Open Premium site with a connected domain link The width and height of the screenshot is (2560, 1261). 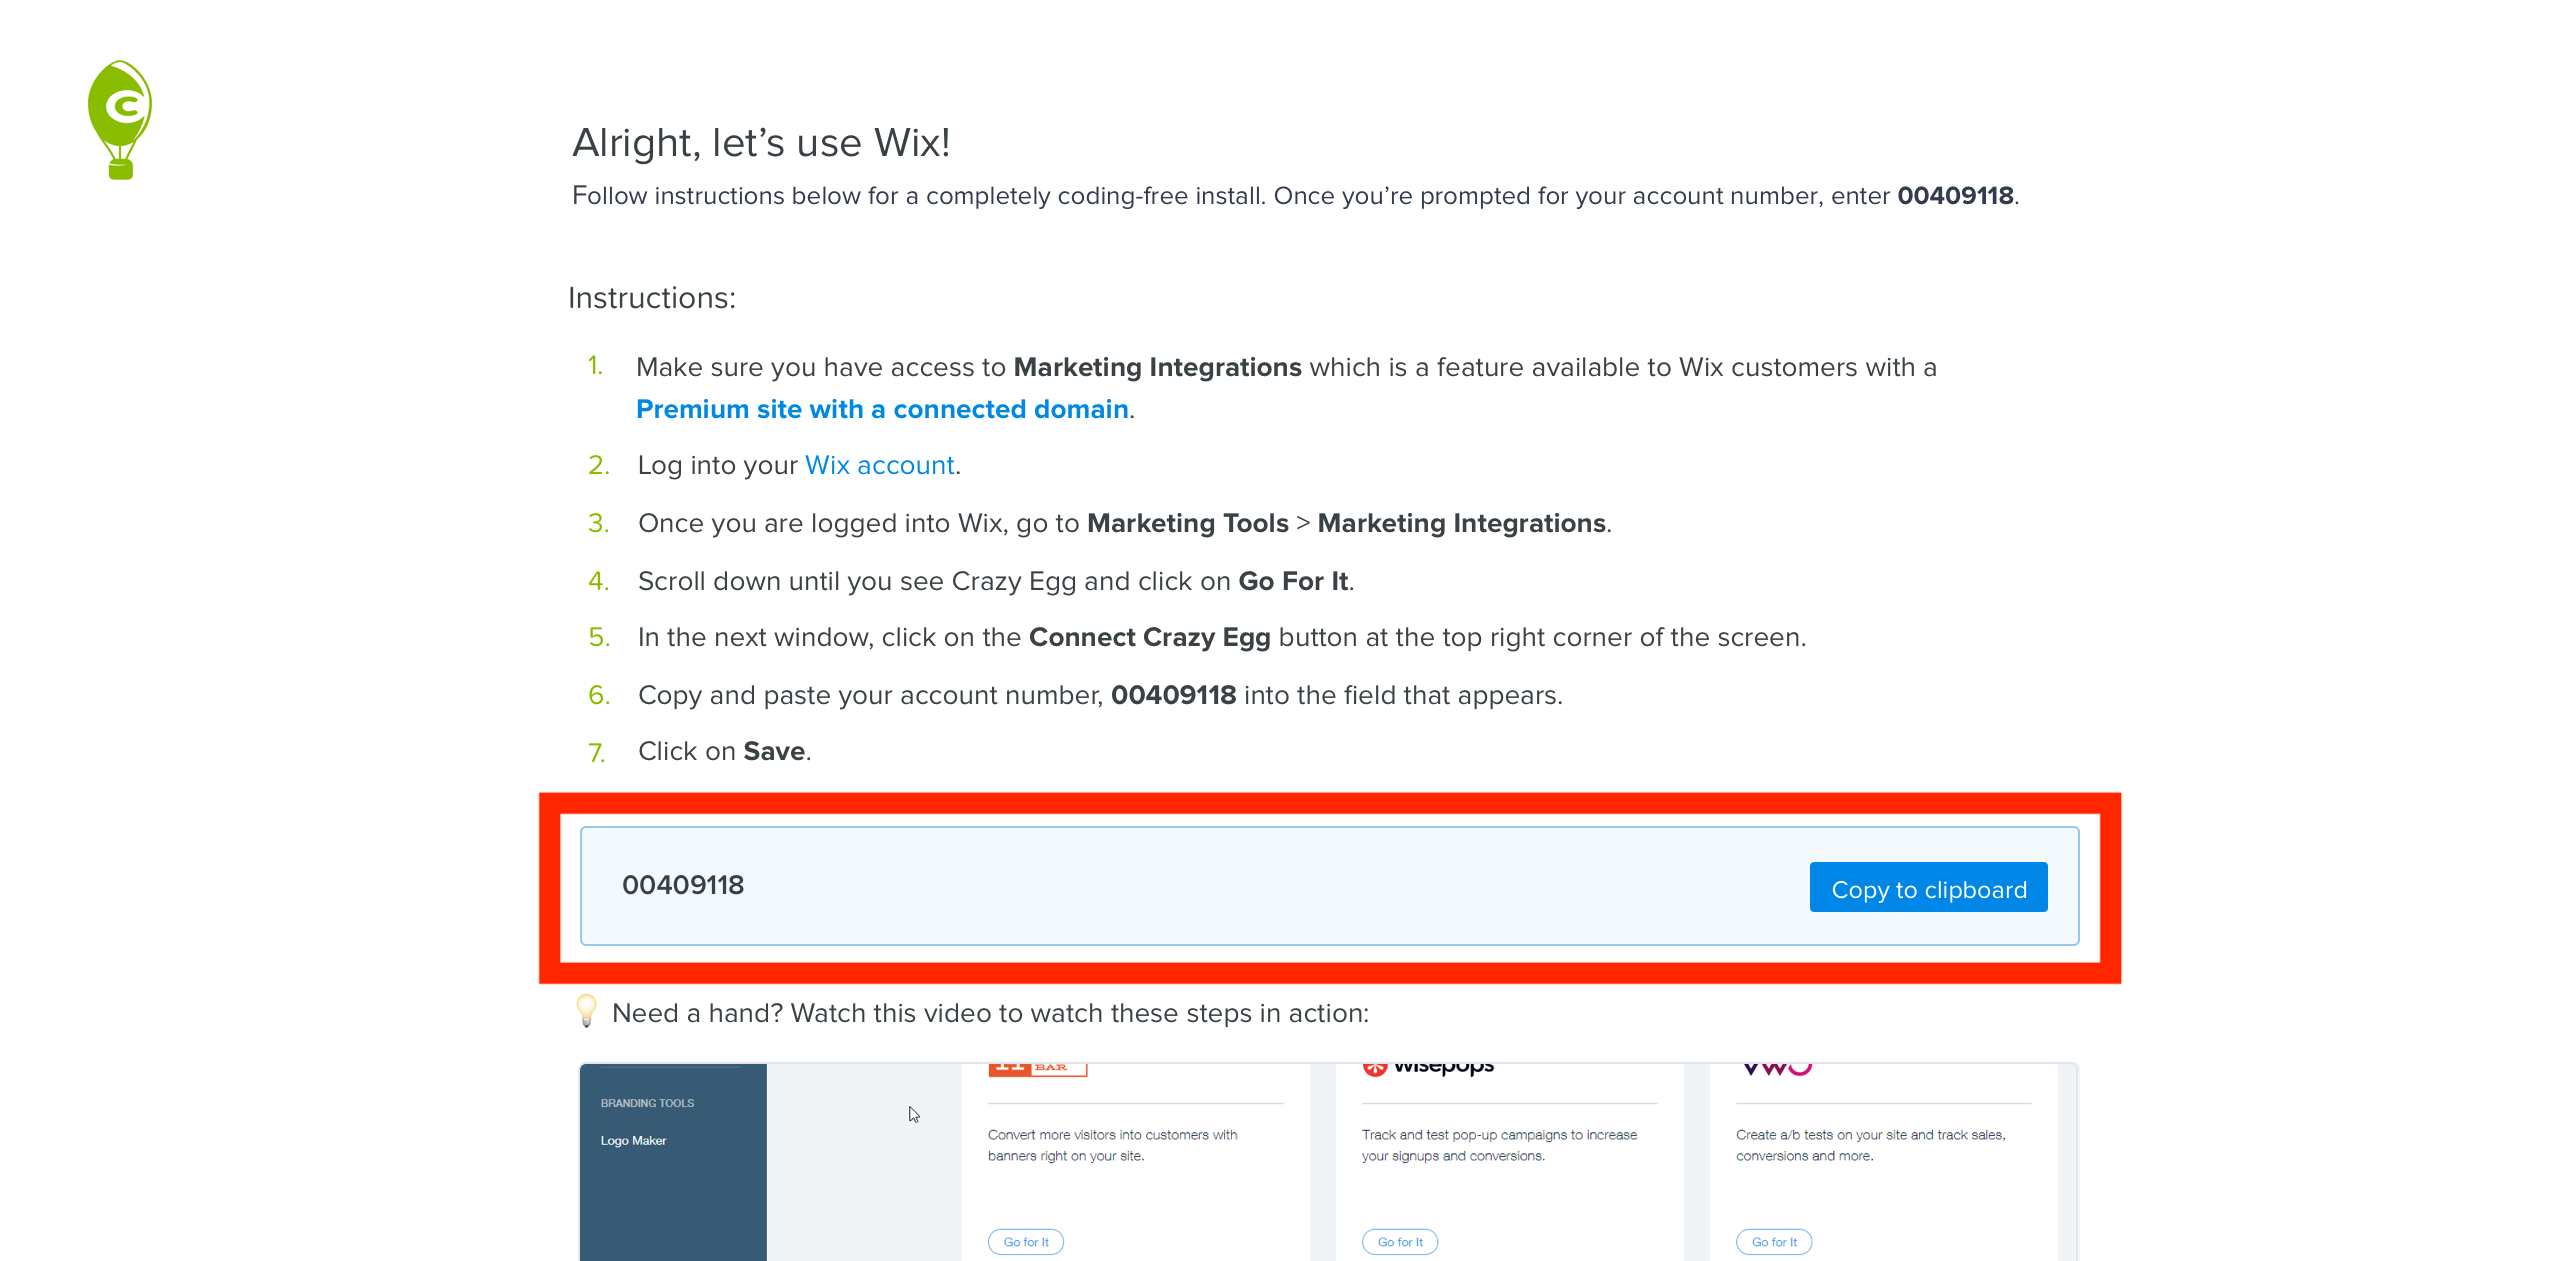(x=882, y=409)
